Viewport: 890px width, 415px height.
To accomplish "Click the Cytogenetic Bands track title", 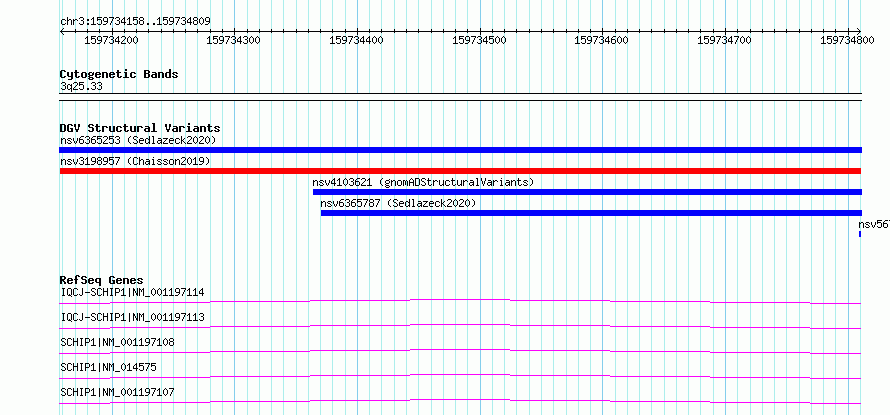I will pos(119,74).
